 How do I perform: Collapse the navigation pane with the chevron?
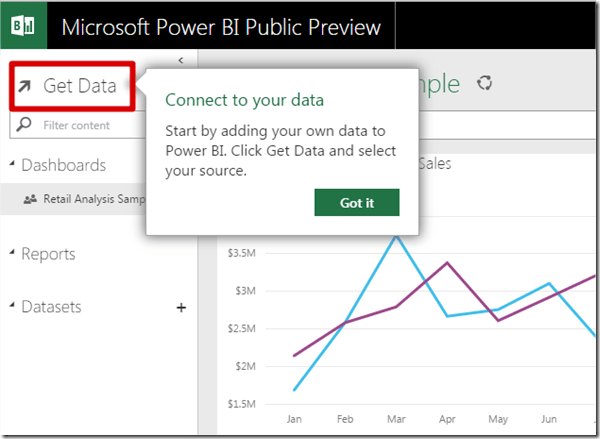point(180,61)
